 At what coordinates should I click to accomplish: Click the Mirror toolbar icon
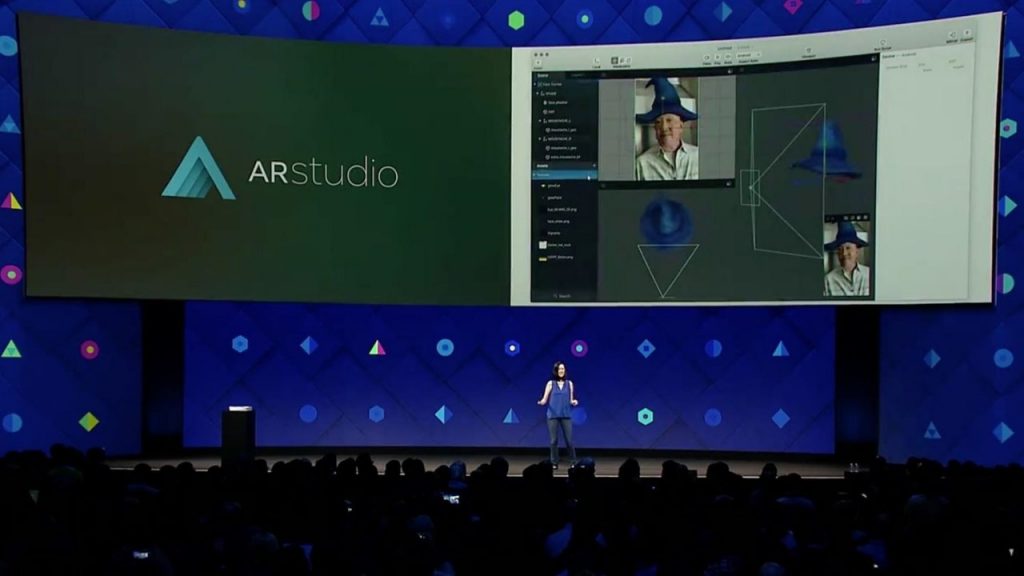(952, 37)
